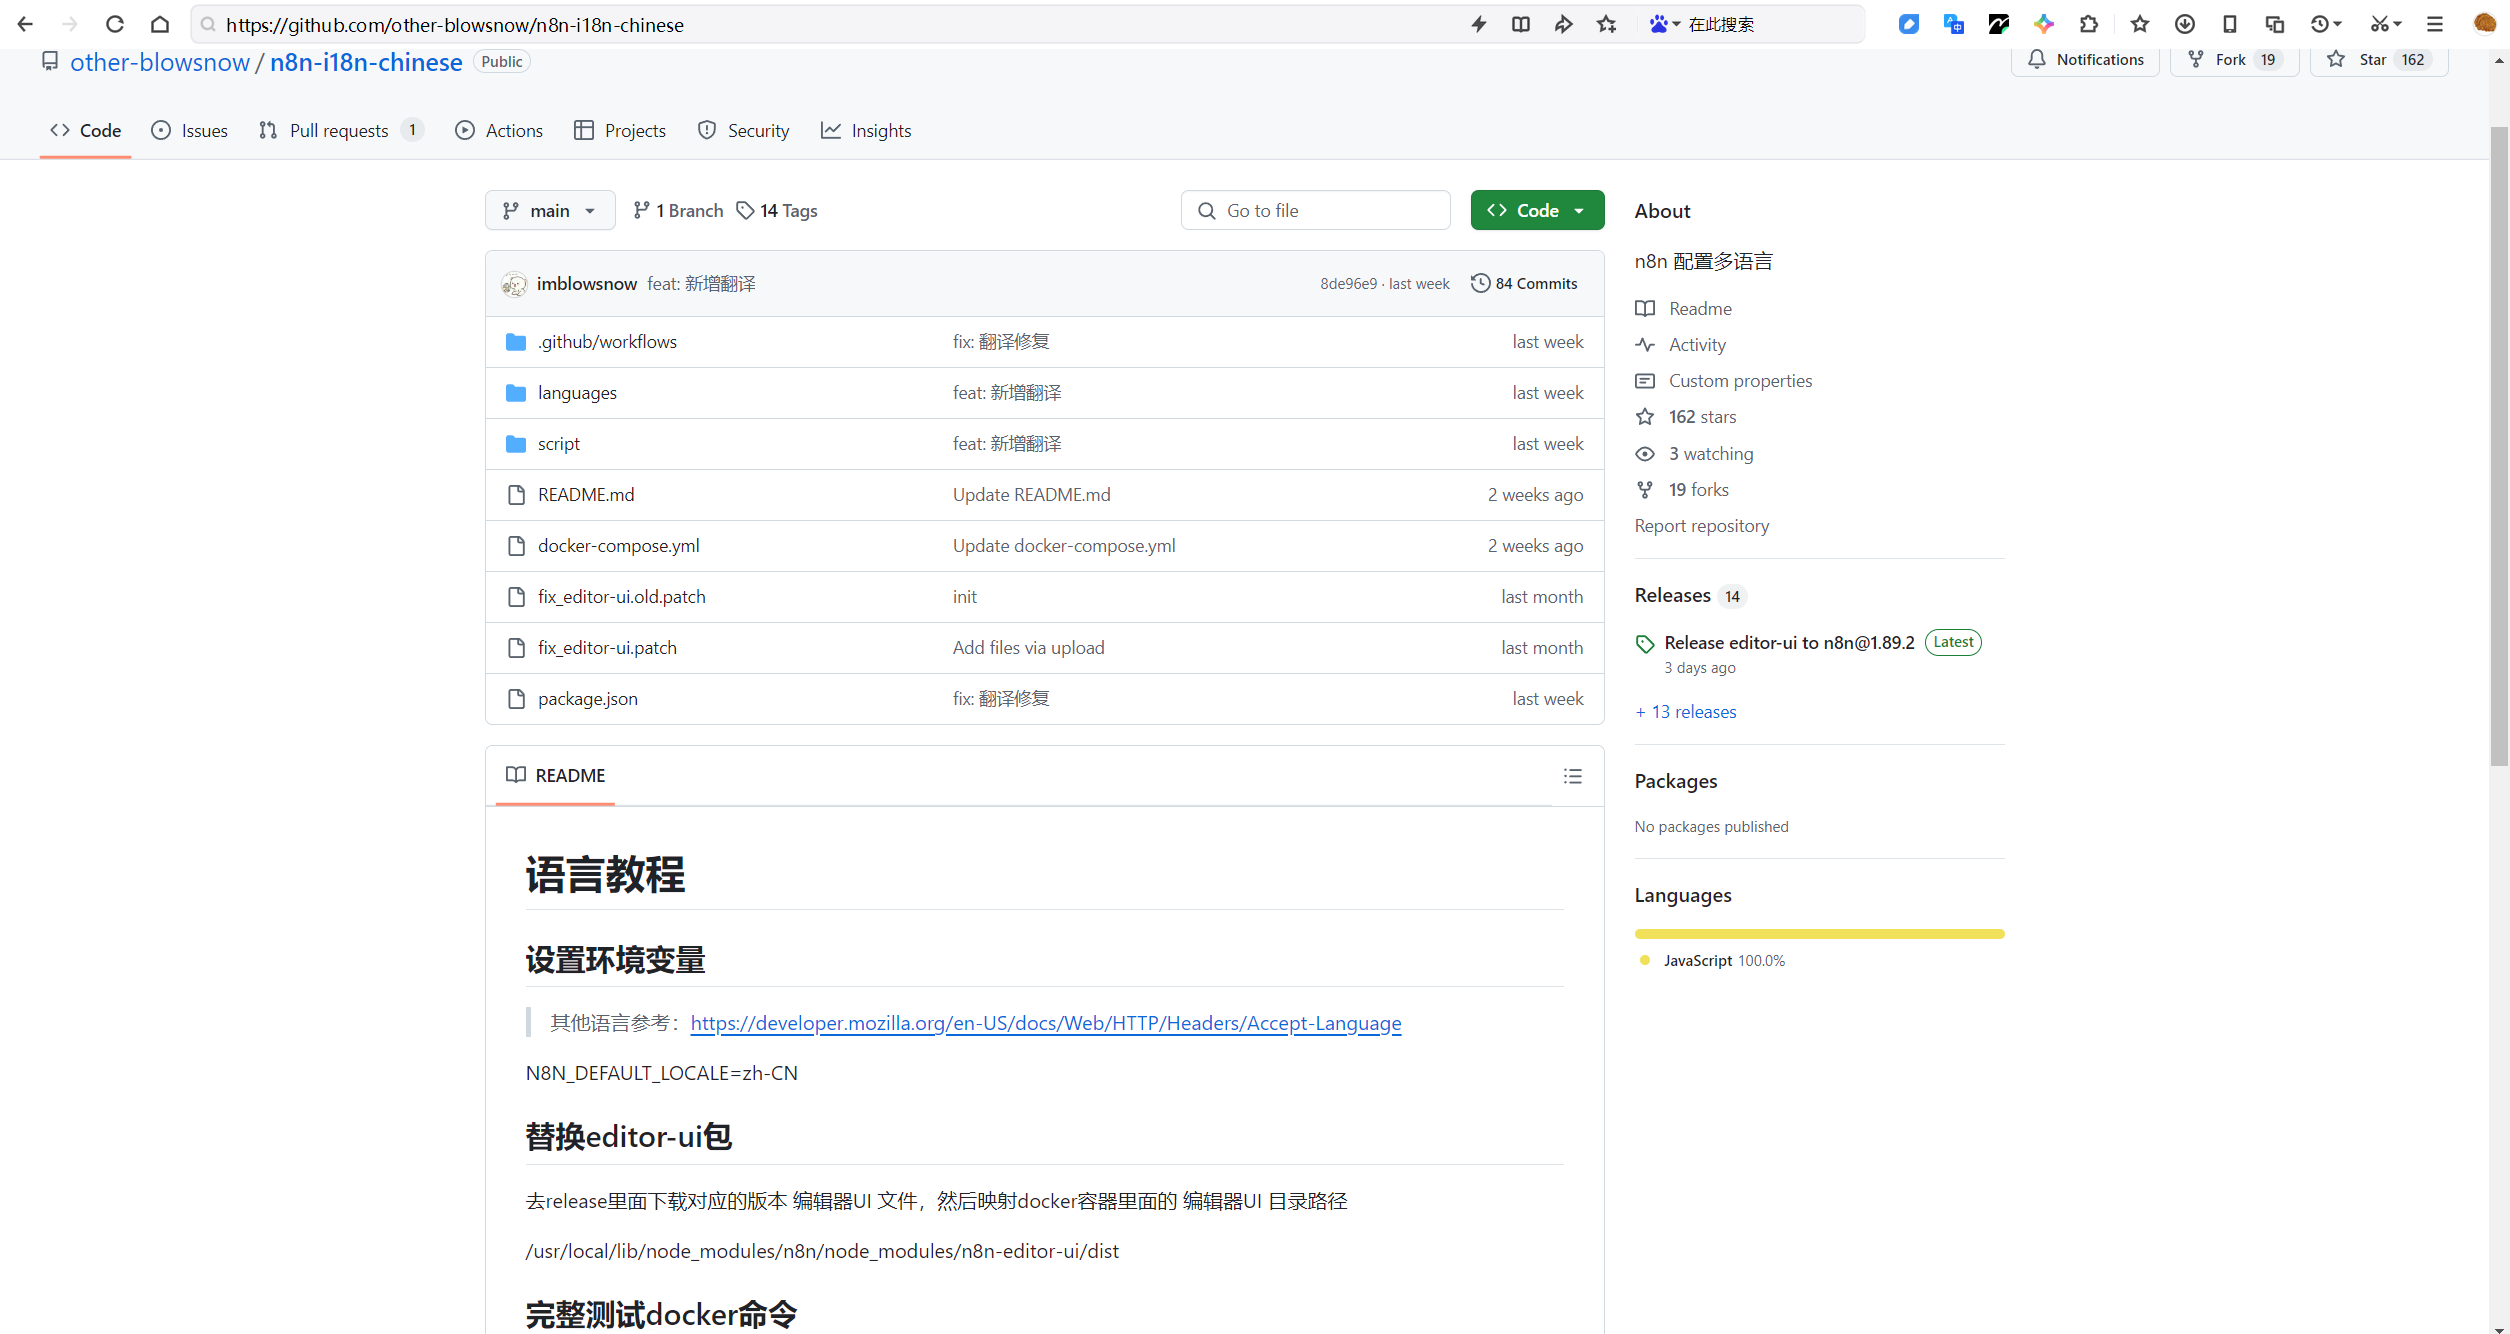Open commit message 'Add files via upload'

1028,648
